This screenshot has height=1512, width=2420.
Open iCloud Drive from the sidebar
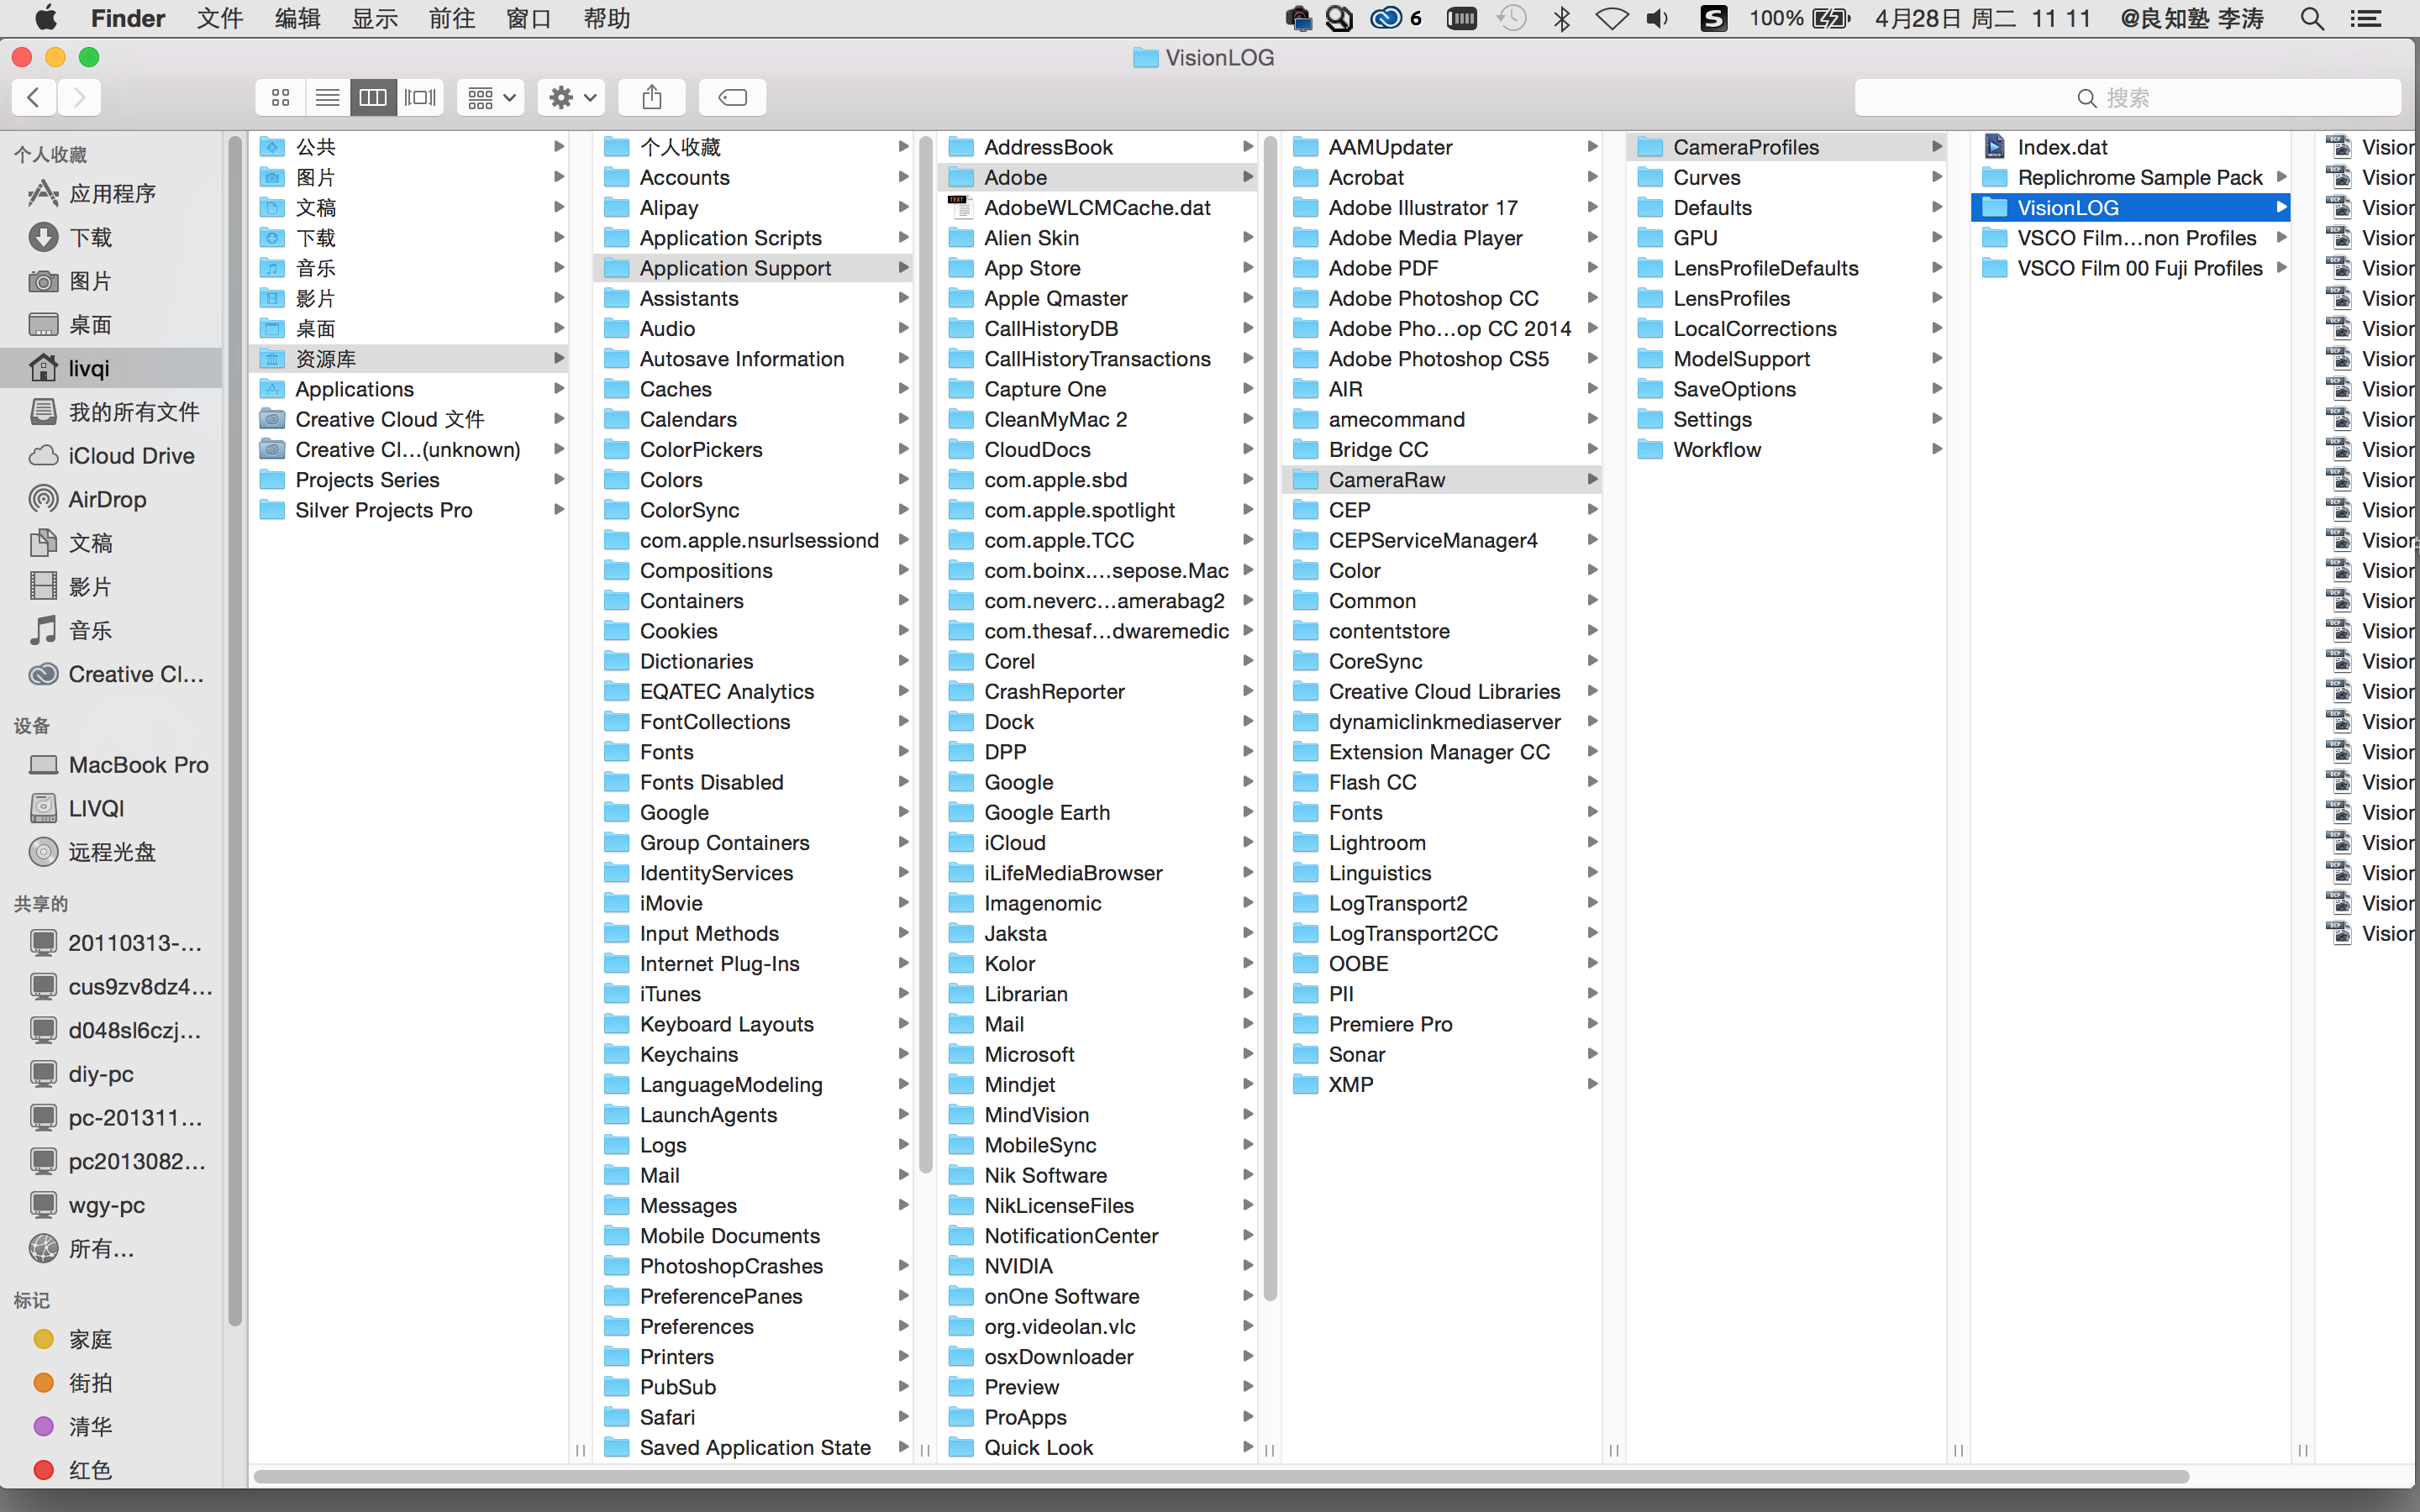point(130,455)
